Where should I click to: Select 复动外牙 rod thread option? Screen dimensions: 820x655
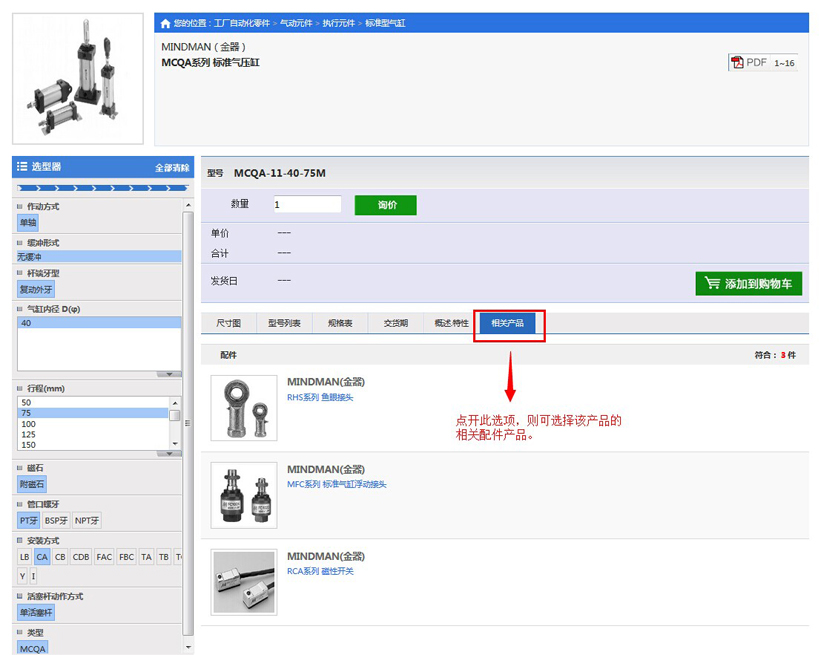[36, 289]
